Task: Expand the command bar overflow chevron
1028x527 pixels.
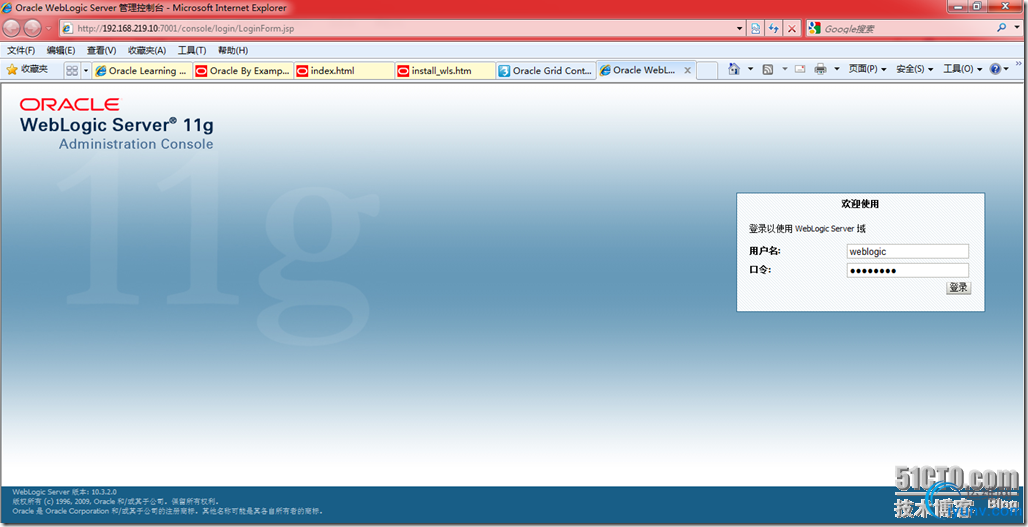Action: tap(1019, 64)
